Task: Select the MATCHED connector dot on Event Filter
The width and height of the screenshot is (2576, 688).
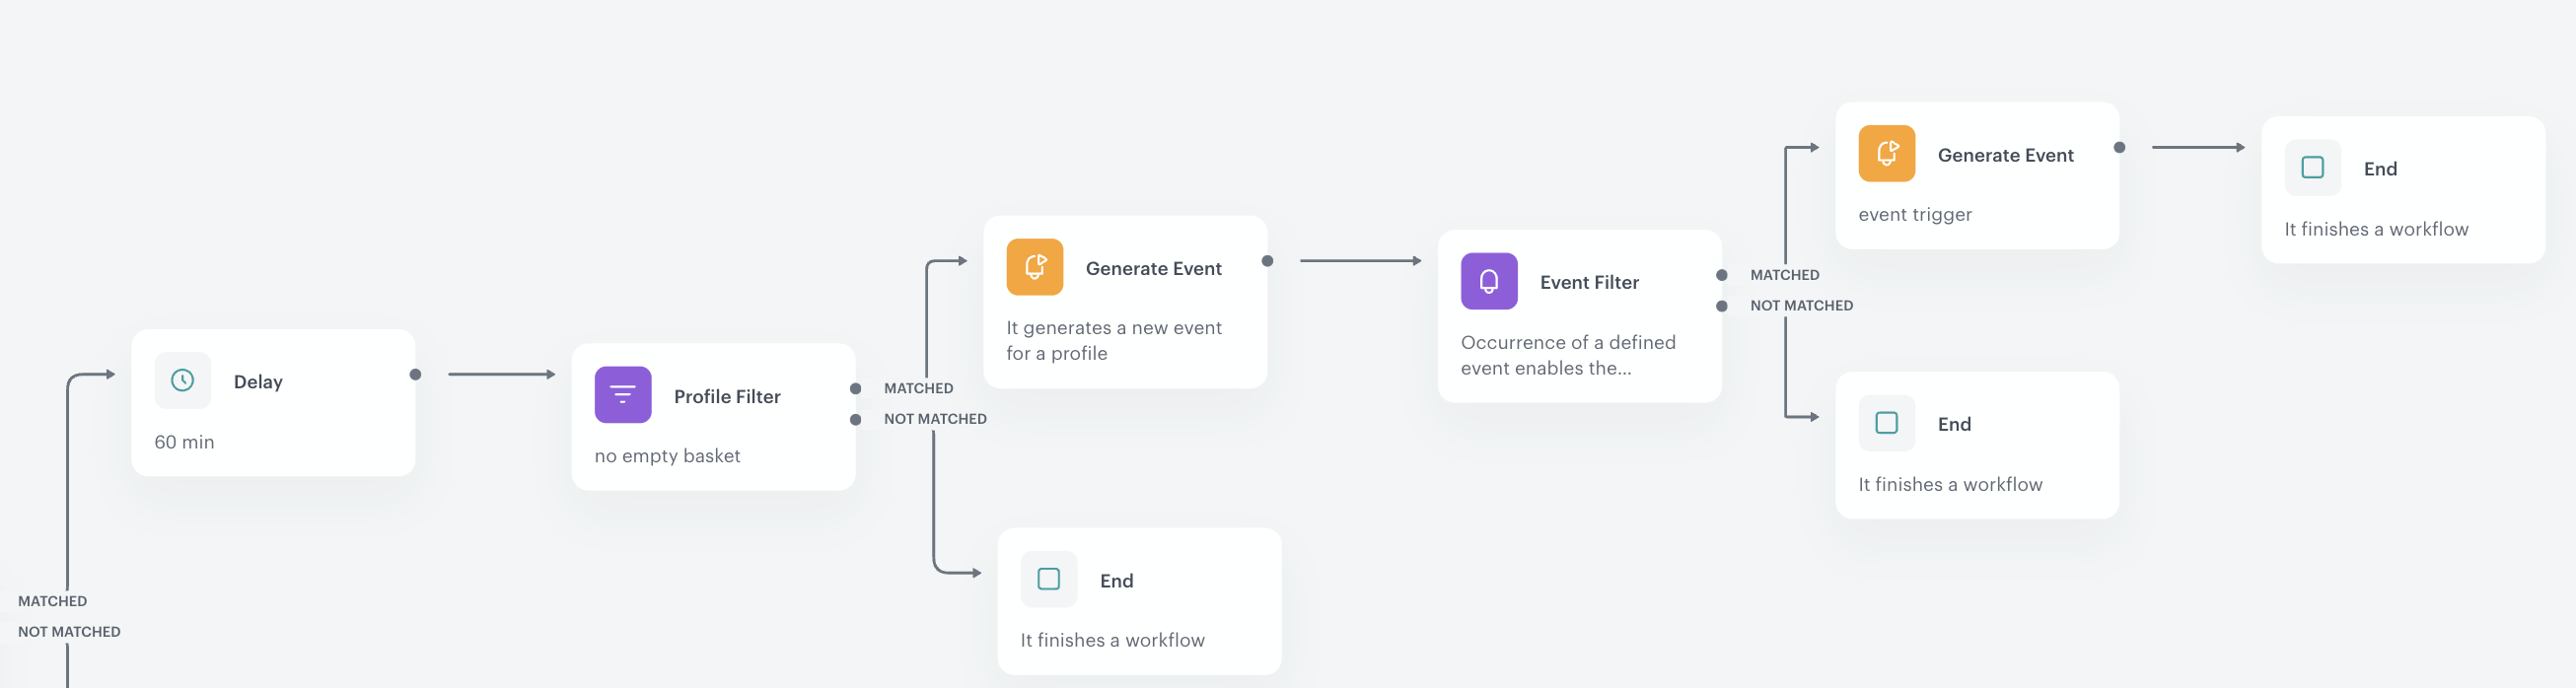Action: [1722, 273]
